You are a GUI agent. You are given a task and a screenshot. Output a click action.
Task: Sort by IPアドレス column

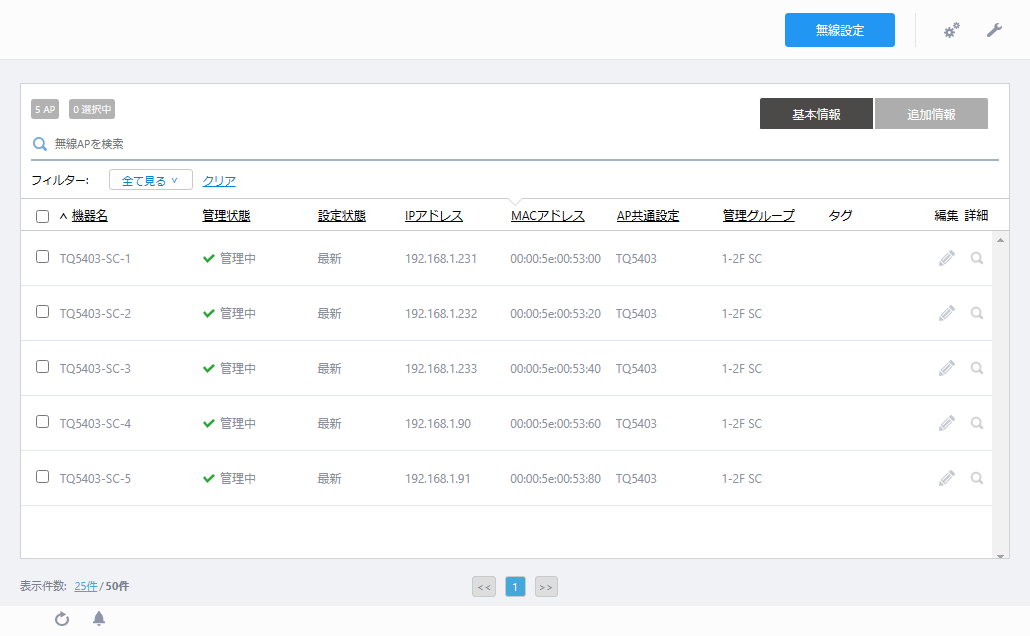434,216
